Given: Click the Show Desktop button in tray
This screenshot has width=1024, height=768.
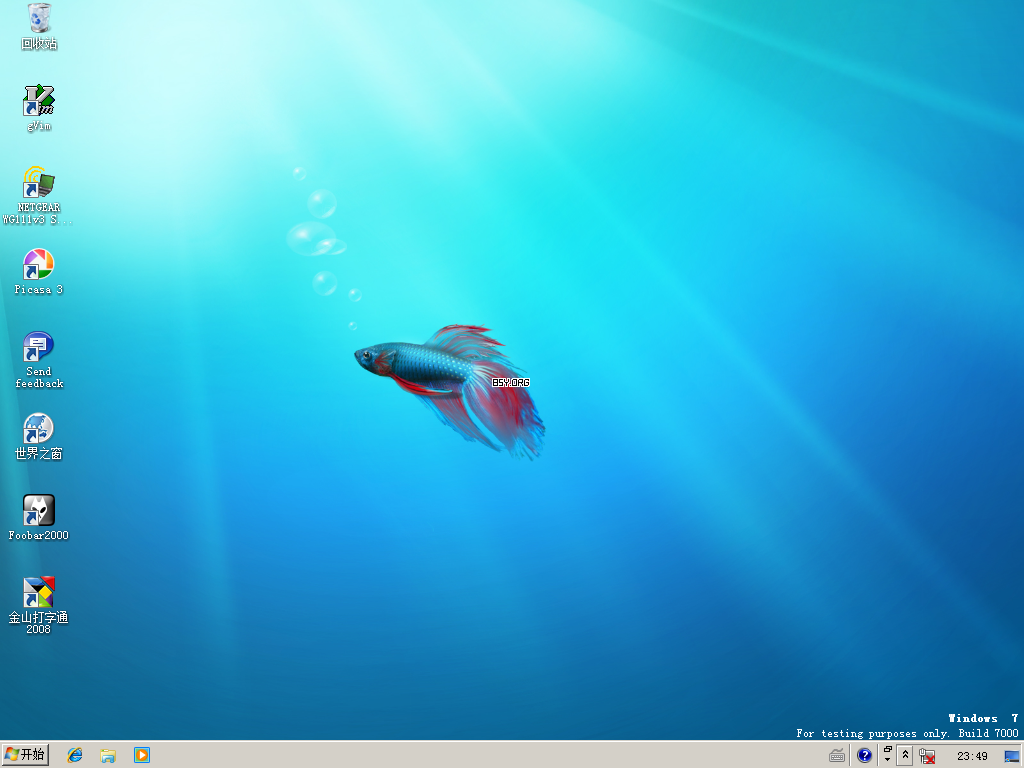Looking at the screenshot, I should coord(1012,756).
